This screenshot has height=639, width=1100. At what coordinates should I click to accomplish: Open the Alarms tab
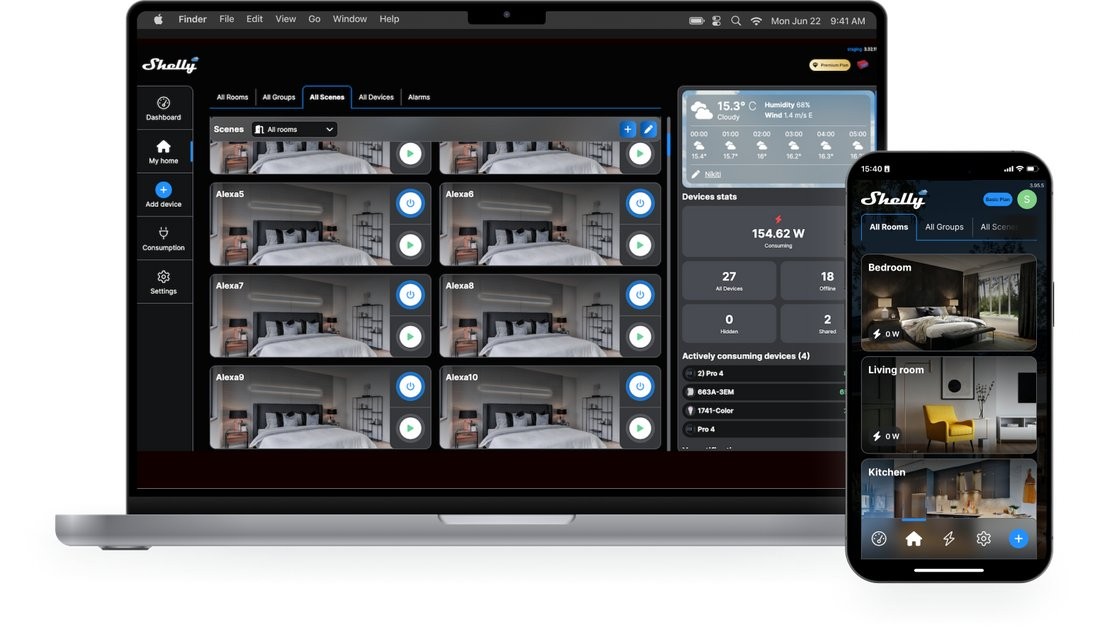pos(419,97)
